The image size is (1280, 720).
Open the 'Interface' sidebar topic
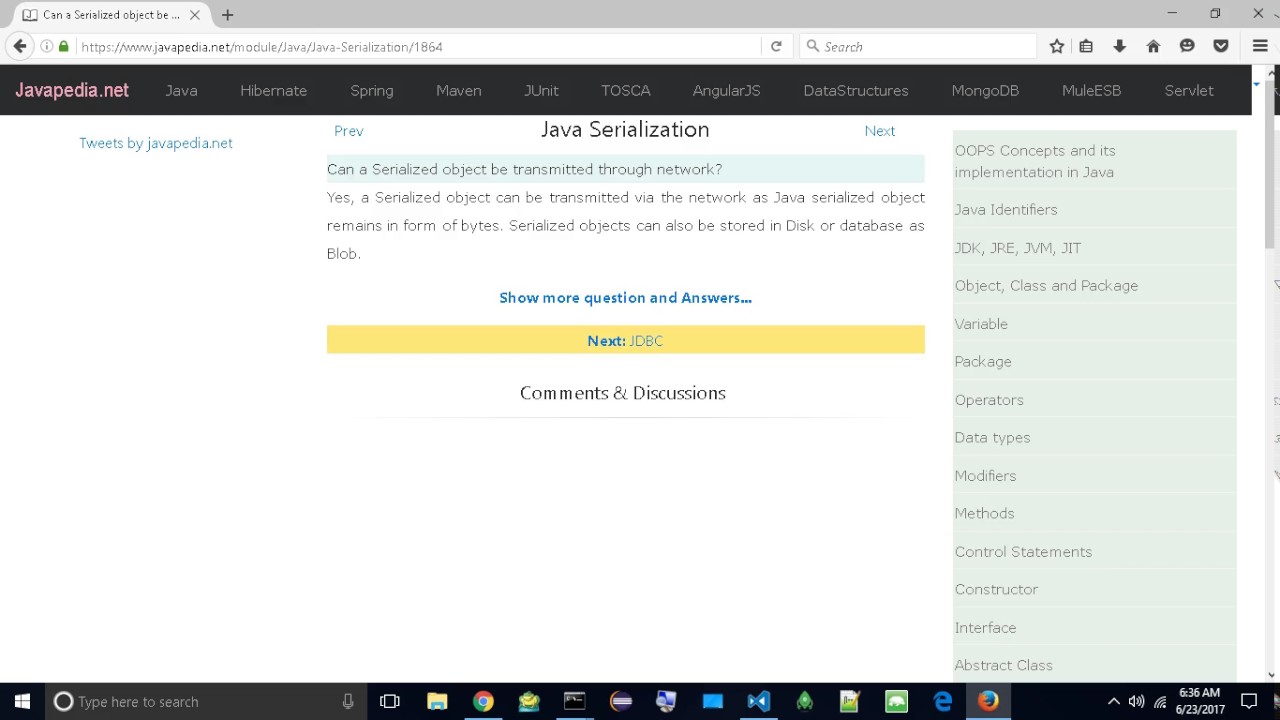[x=985, y=628]
